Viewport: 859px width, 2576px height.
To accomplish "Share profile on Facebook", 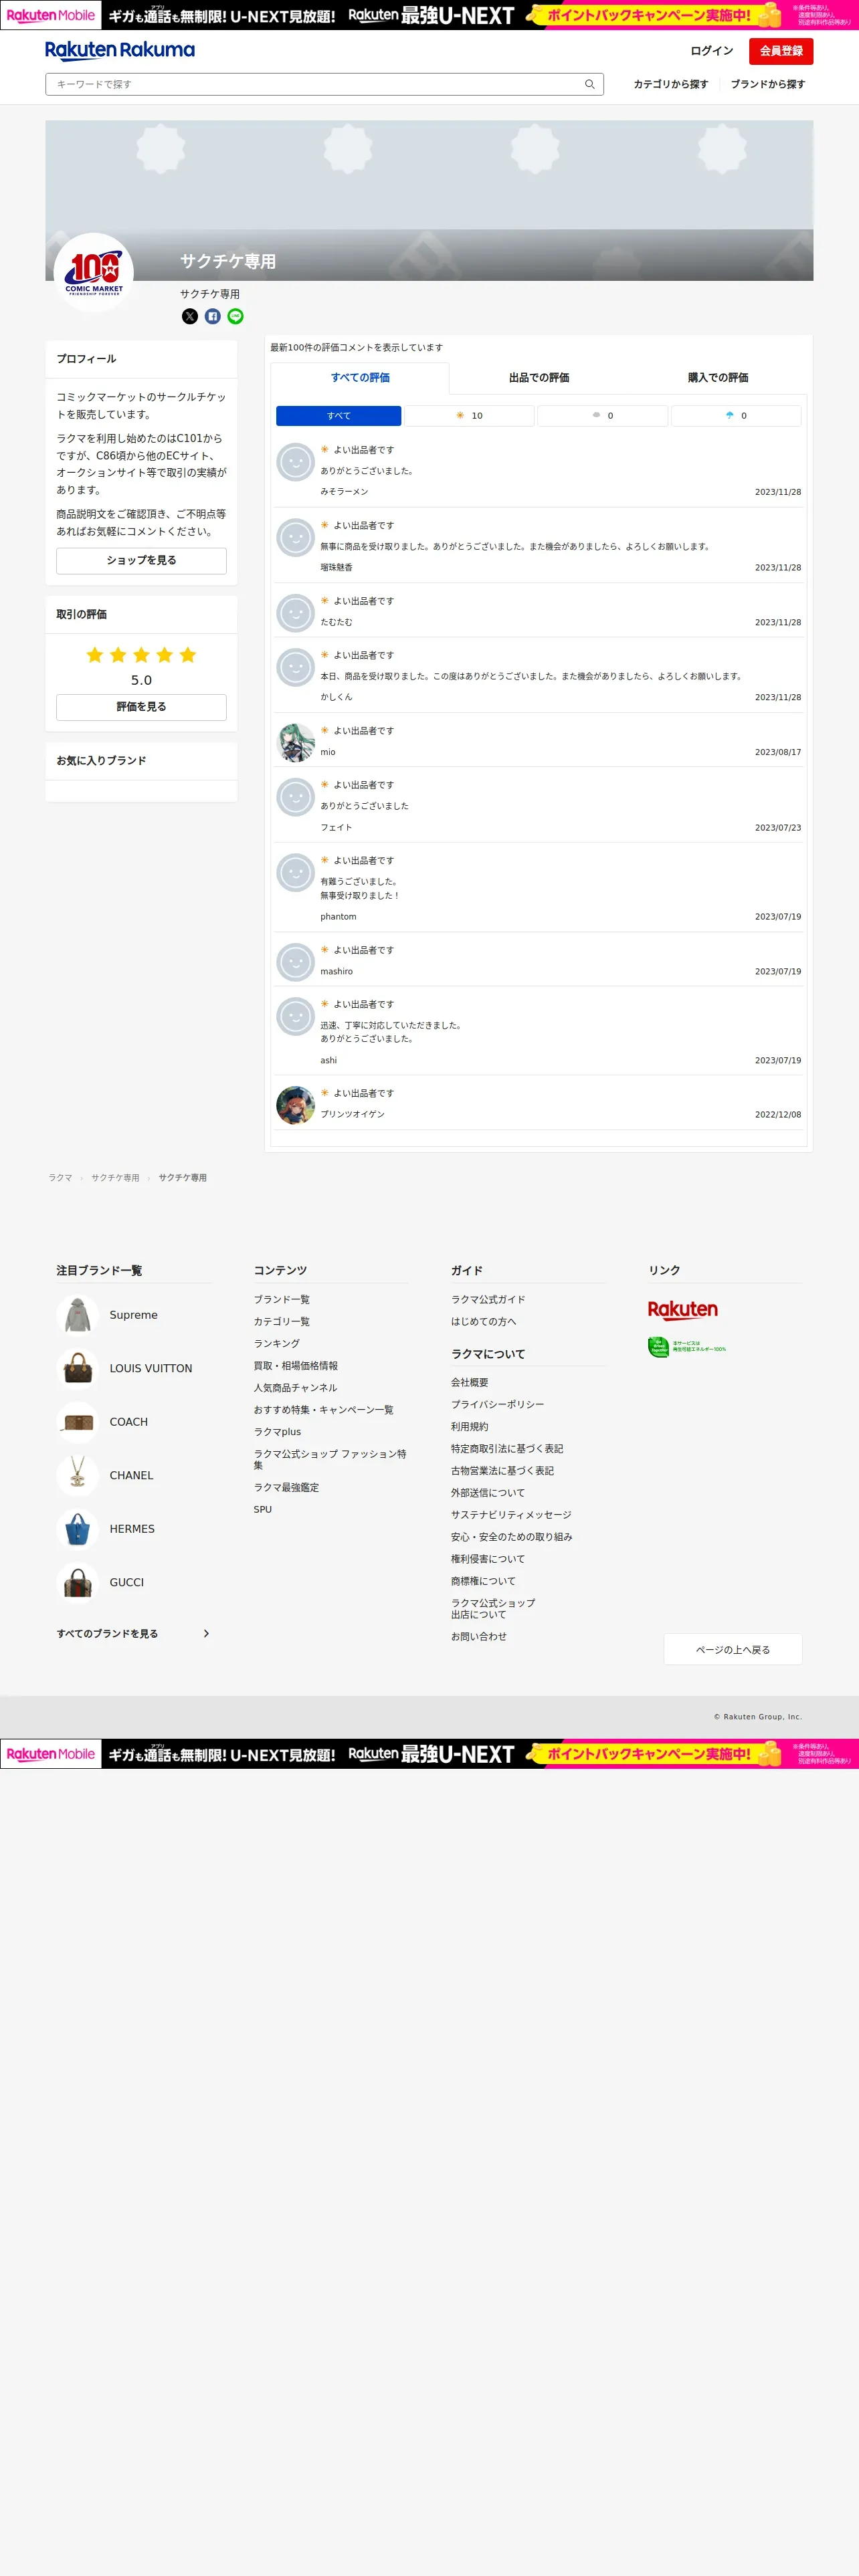I will coord(213,316).
